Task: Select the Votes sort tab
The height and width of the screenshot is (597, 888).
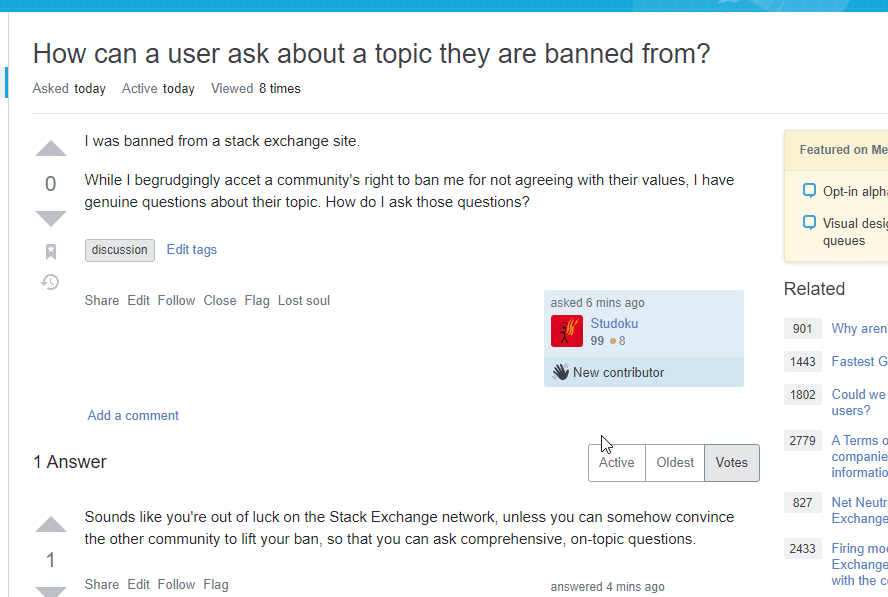Action: click(x=731, y=462)
